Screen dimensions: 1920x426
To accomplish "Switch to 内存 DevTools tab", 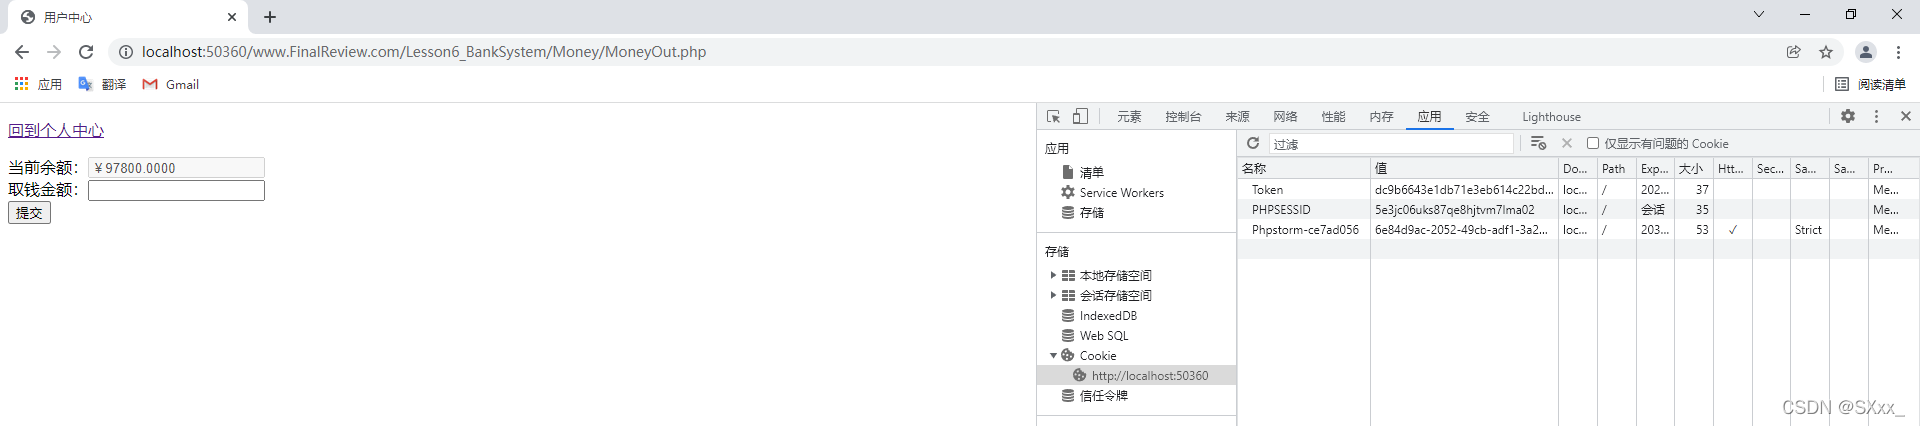I will point(1382,117).
